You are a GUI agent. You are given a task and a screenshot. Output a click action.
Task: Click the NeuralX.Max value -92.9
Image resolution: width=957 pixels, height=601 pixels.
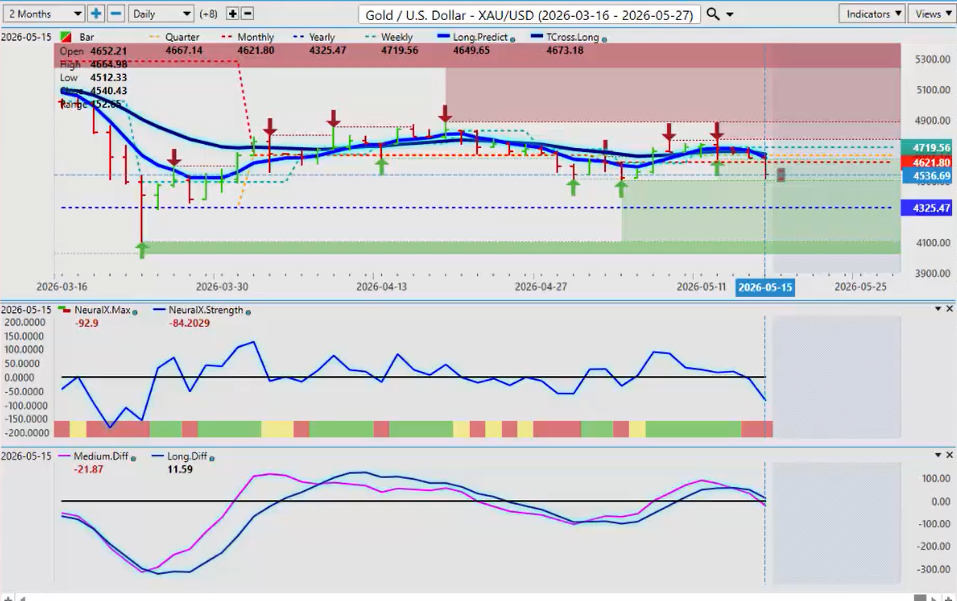[86, 323]
